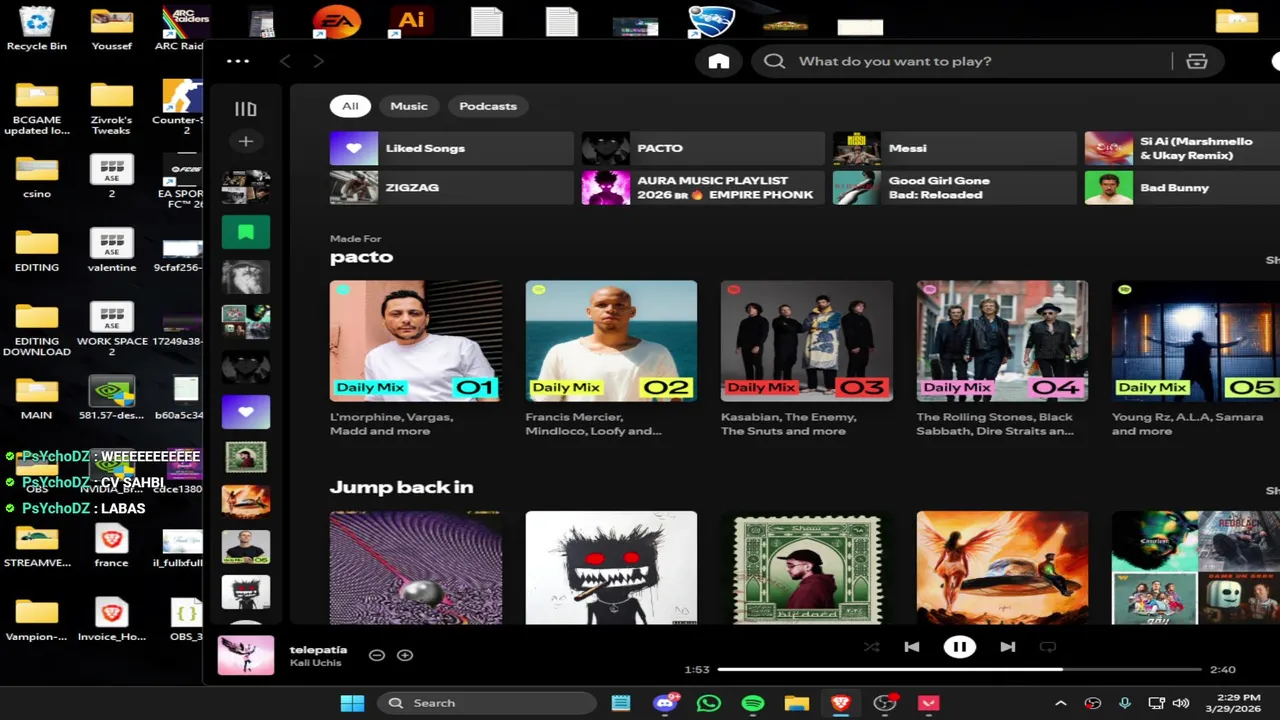Skip to the previous track
This screenshot has width=1280, height=720.
coord(912,647)
